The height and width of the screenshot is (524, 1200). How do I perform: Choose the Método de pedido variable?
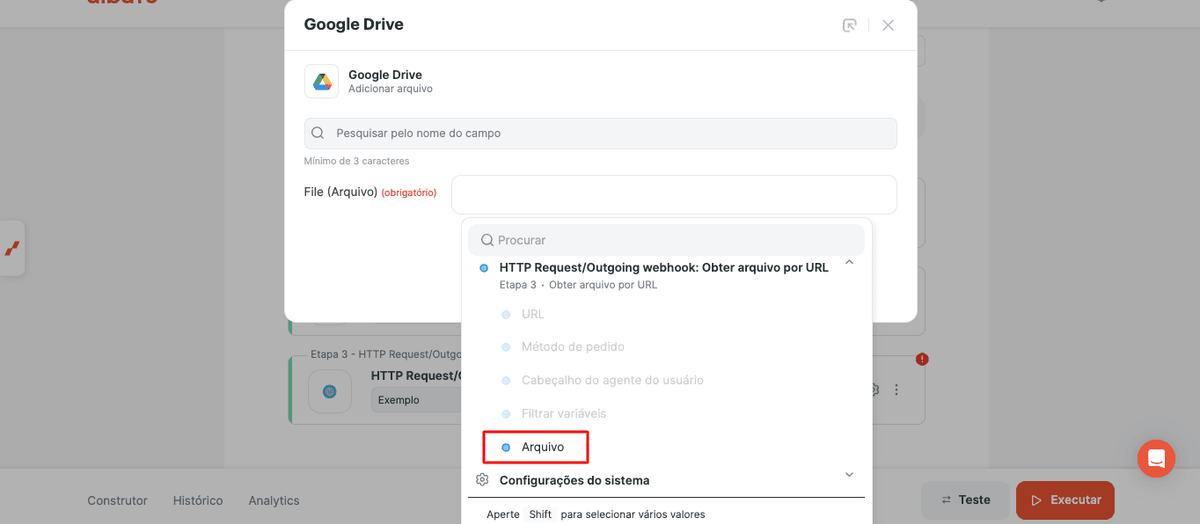click(x=573, y=347)
